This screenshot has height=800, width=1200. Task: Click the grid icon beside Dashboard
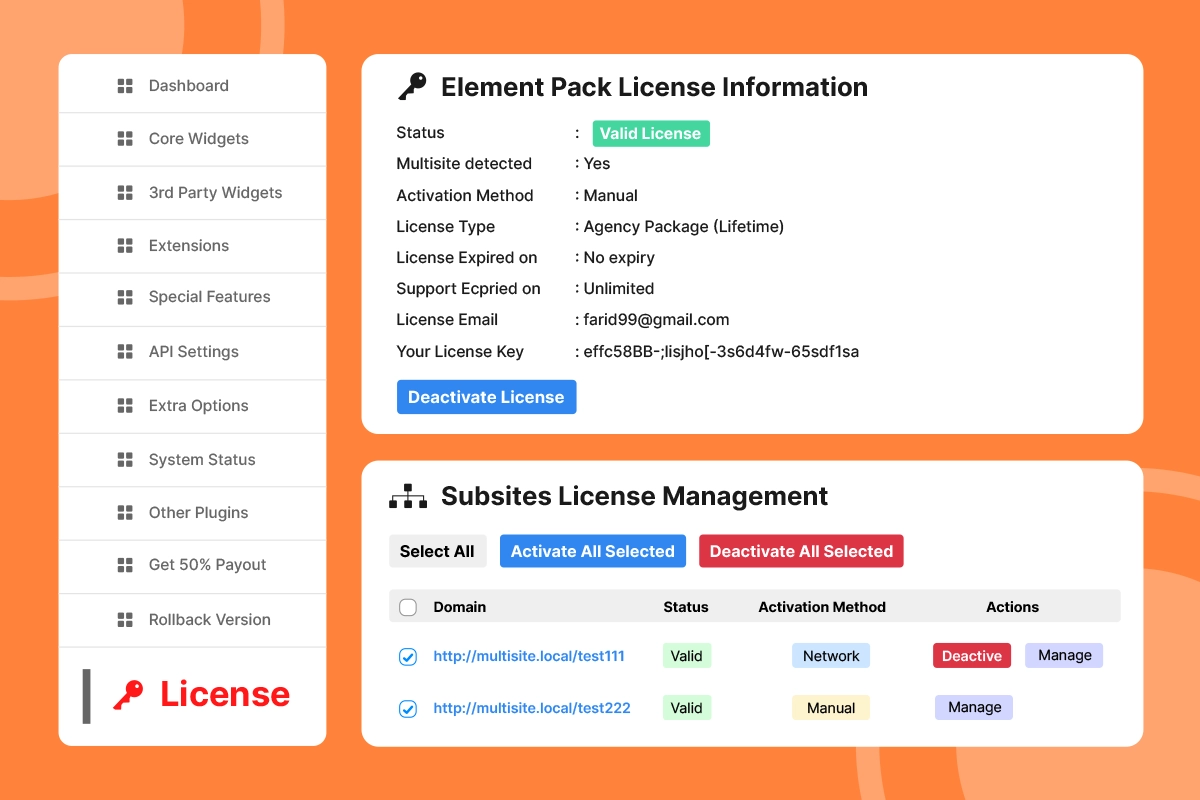tap(125, 86)
